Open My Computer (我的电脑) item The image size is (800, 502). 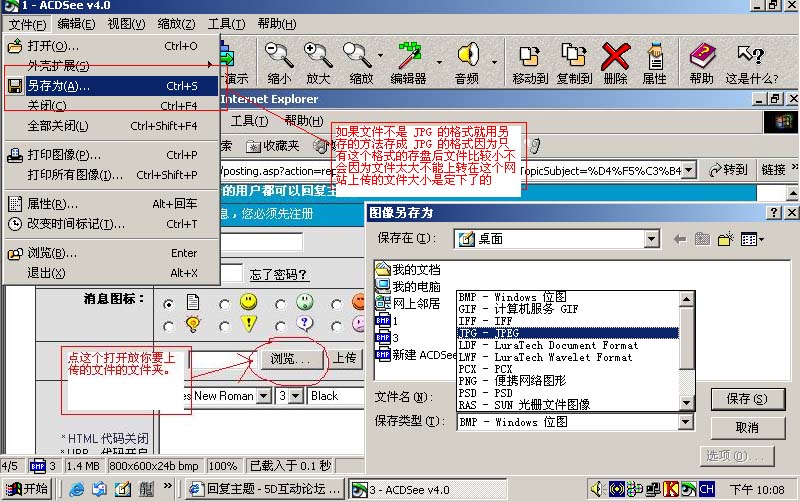click(408, 286)
